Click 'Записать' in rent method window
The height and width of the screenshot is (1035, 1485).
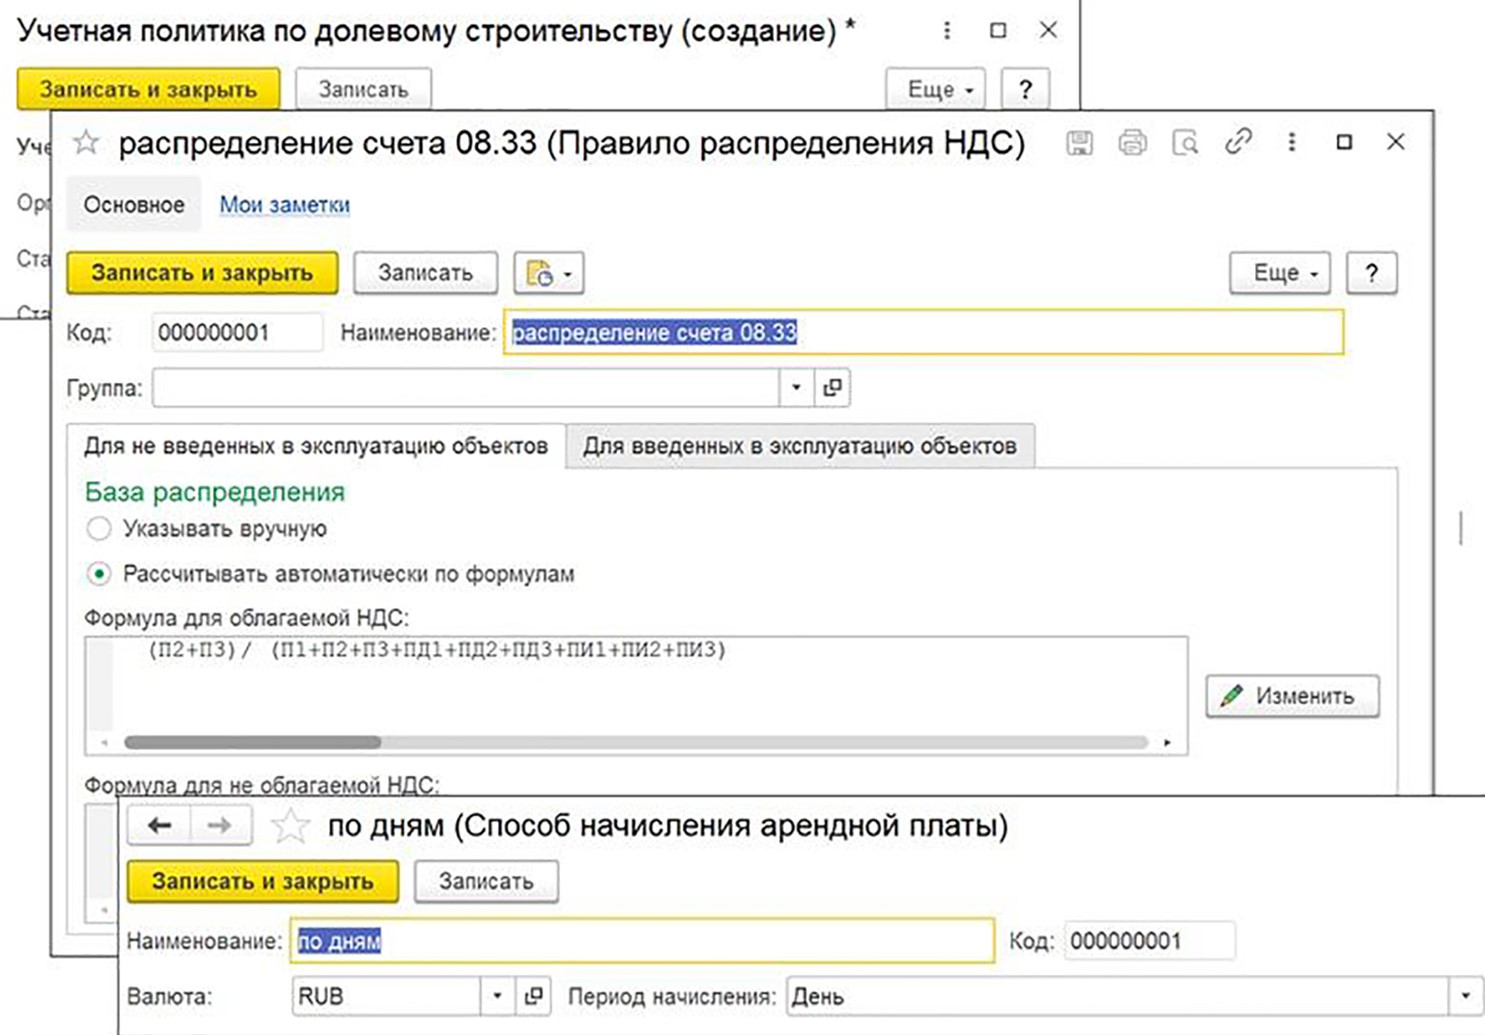click(x=486, y=881)
